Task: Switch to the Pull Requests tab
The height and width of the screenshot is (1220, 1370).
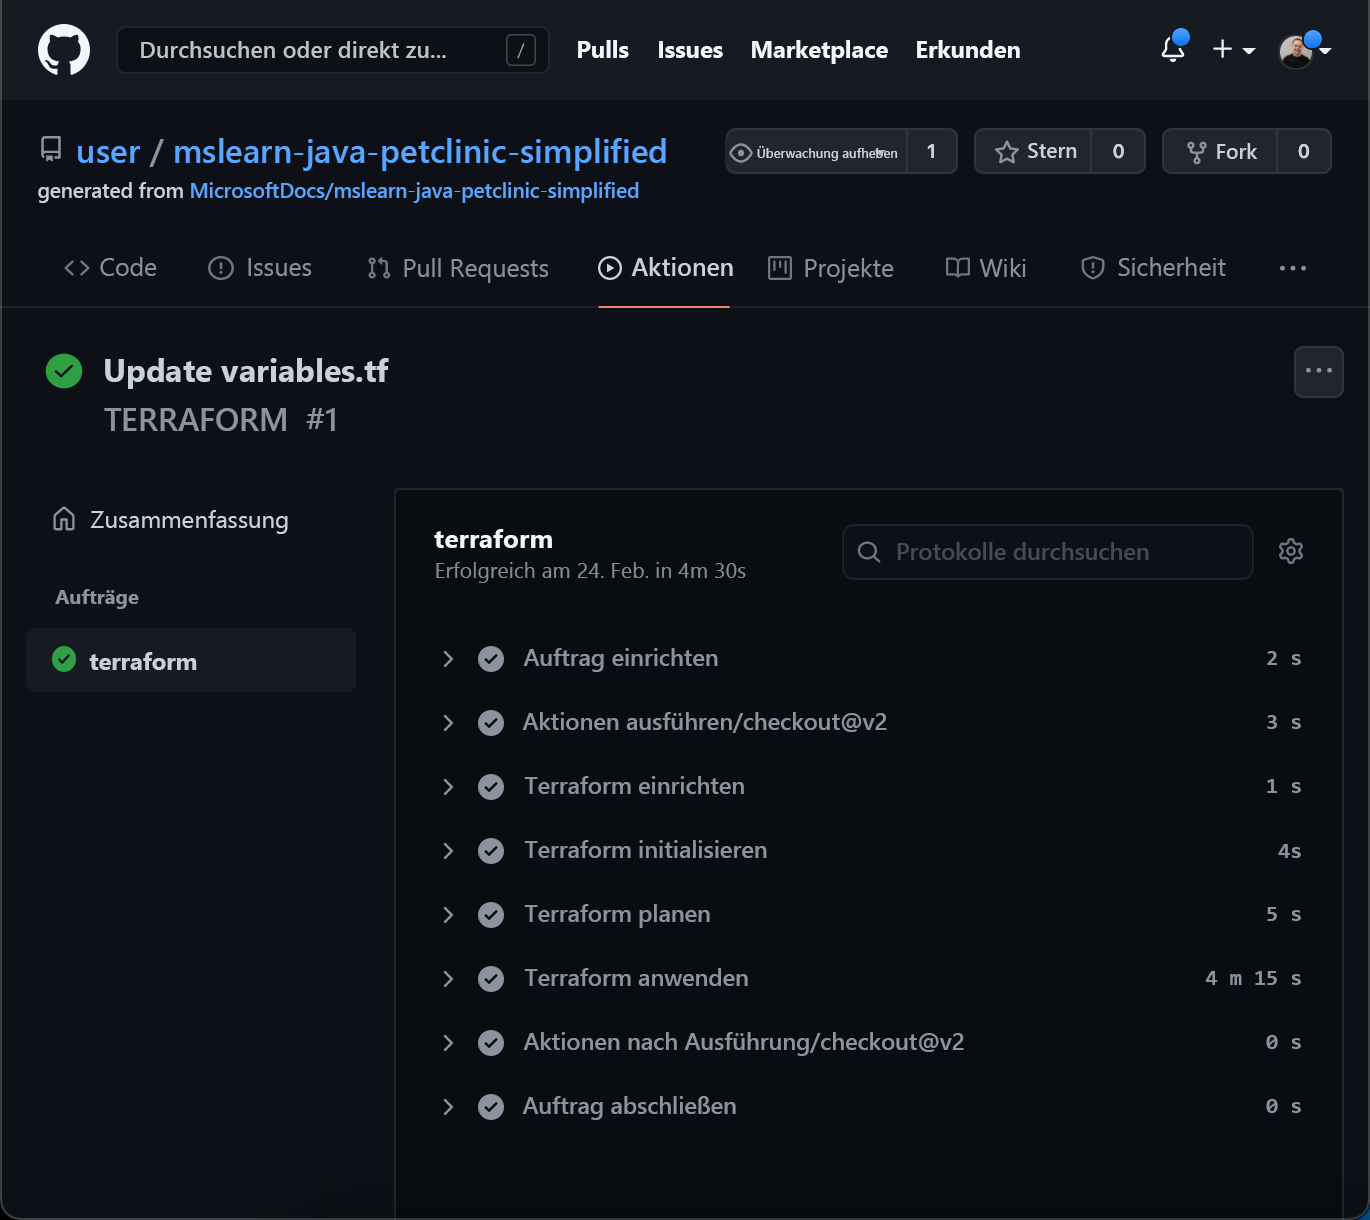Action: (x=458, y=268)
